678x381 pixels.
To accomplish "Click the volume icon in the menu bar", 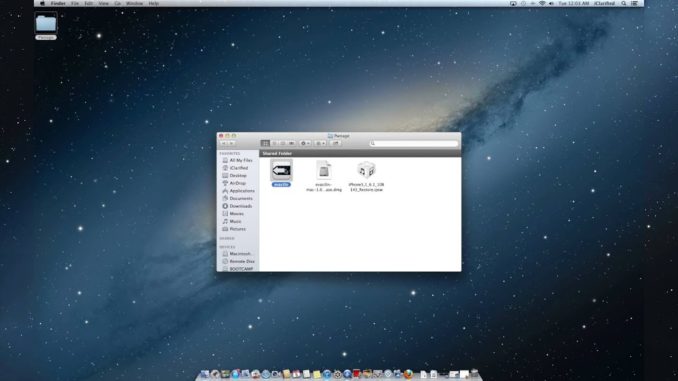I will click(x=551, y=3).
